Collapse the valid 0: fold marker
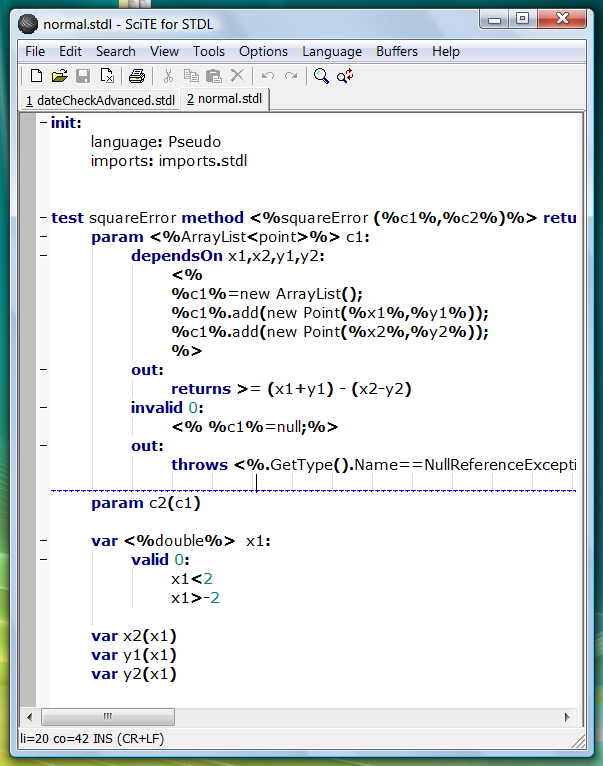 43,559
